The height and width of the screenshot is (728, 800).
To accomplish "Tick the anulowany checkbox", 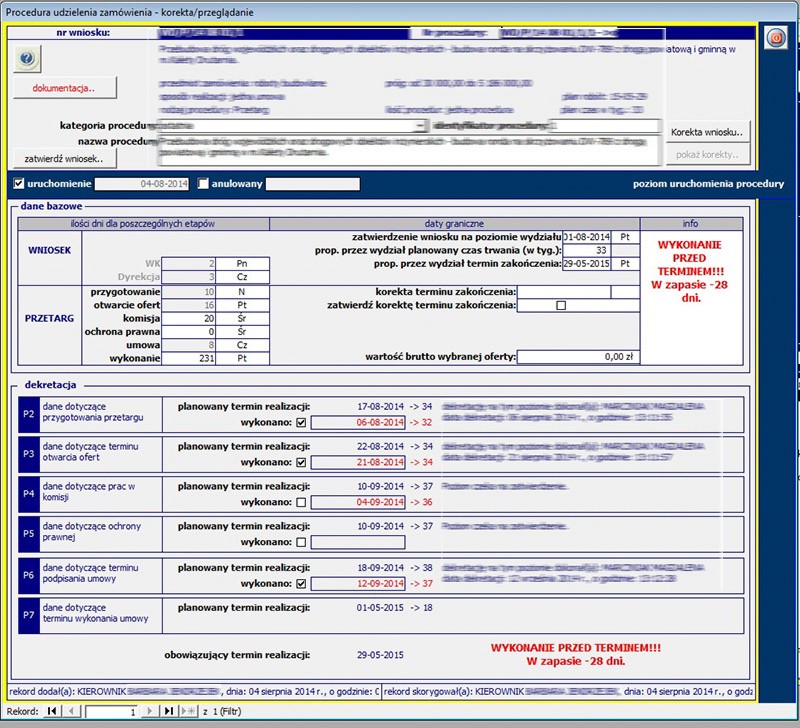I will [x=203, y=184].
